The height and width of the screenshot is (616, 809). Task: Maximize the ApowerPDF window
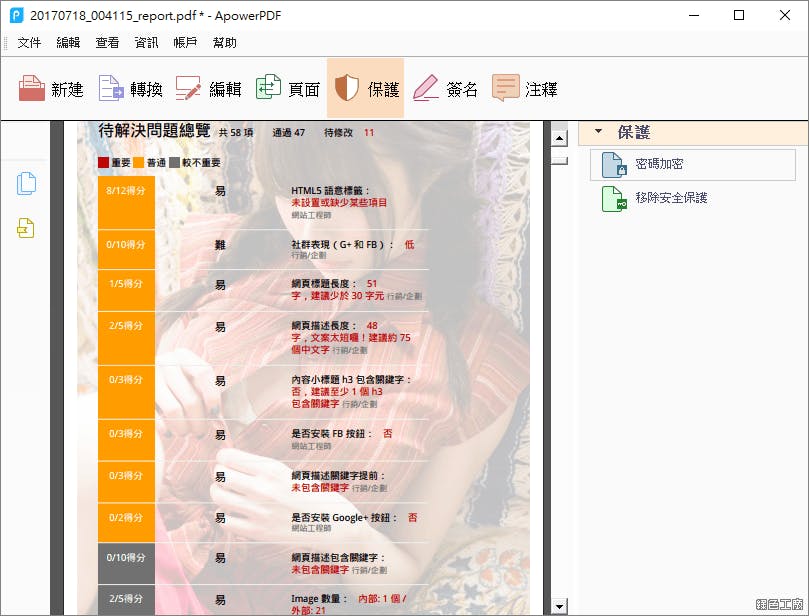[x=739, y=15]
